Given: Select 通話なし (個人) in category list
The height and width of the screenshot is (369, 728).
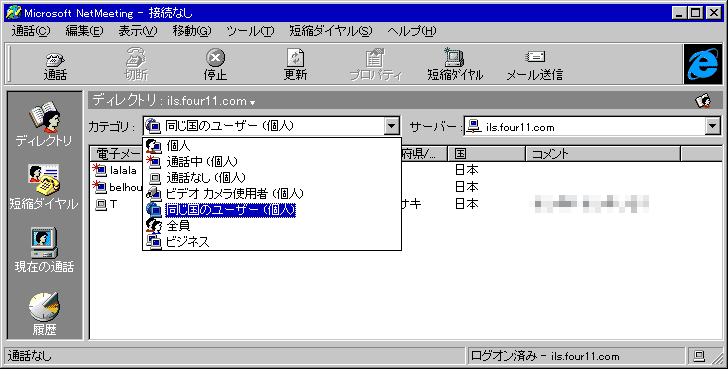Looking at the screenshot, I should pos(272,177).
